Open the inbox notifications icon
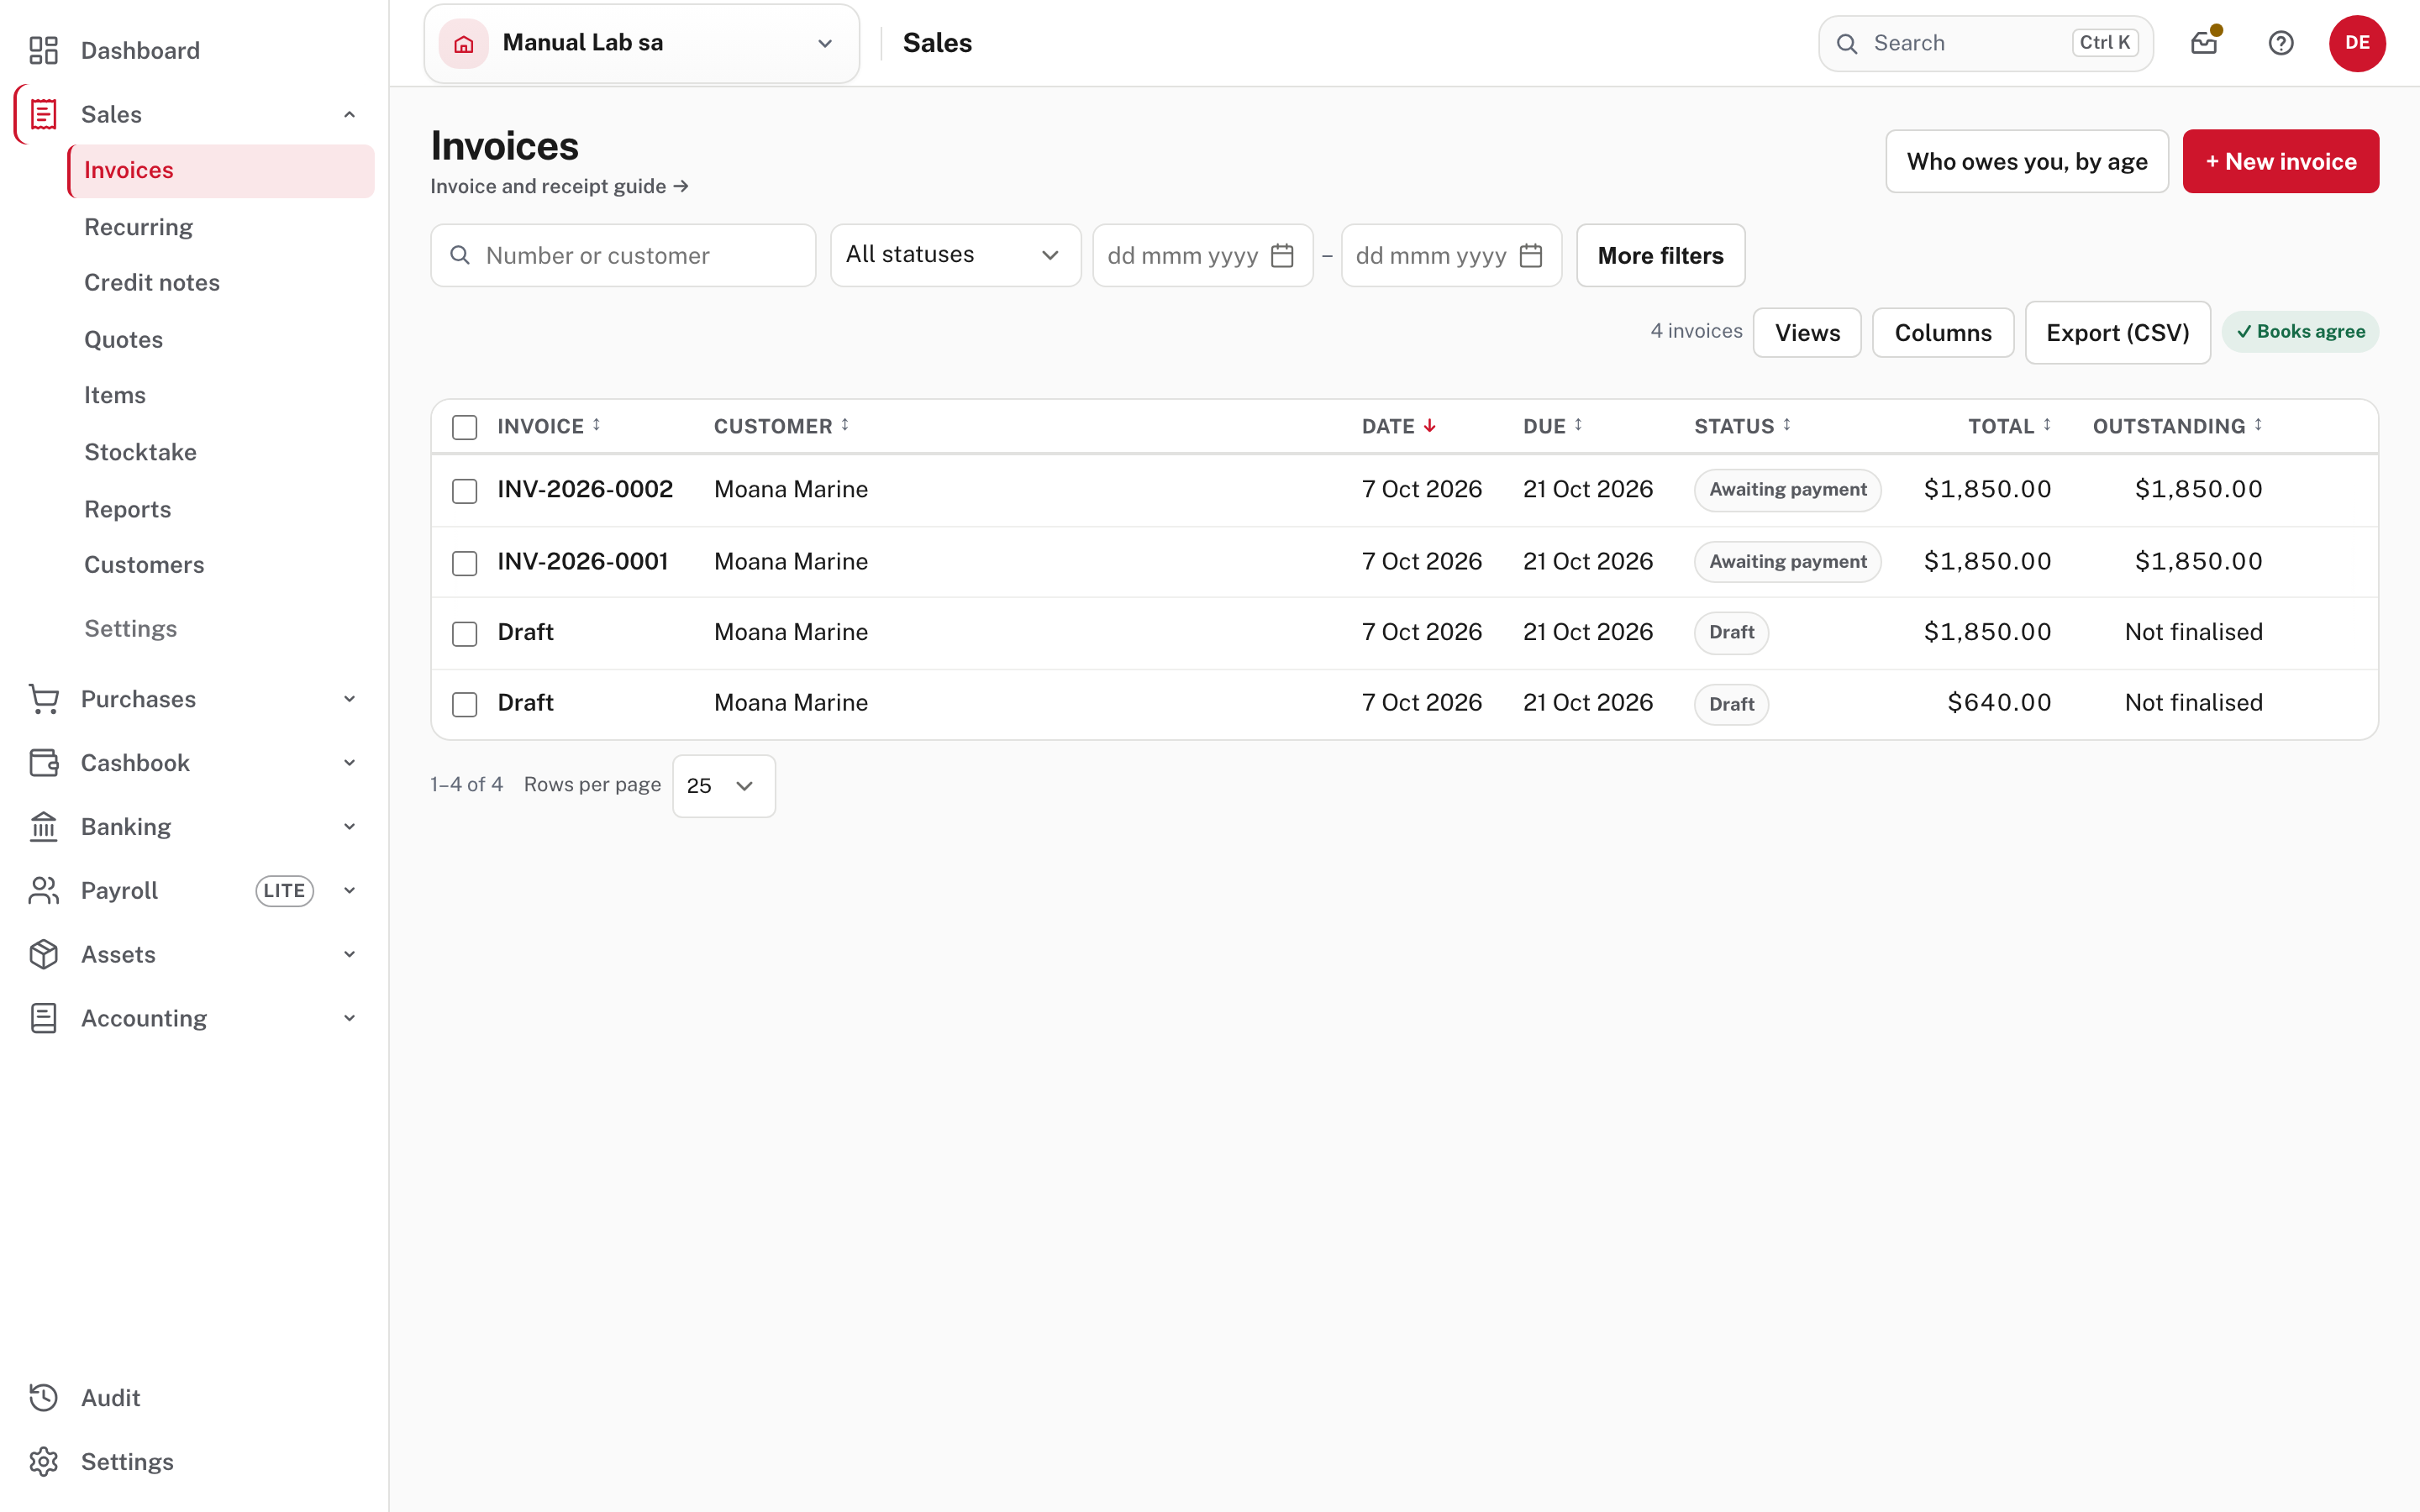Screen dimensions: 2420x1512 pyautogui.click(x=2204, y=43)
